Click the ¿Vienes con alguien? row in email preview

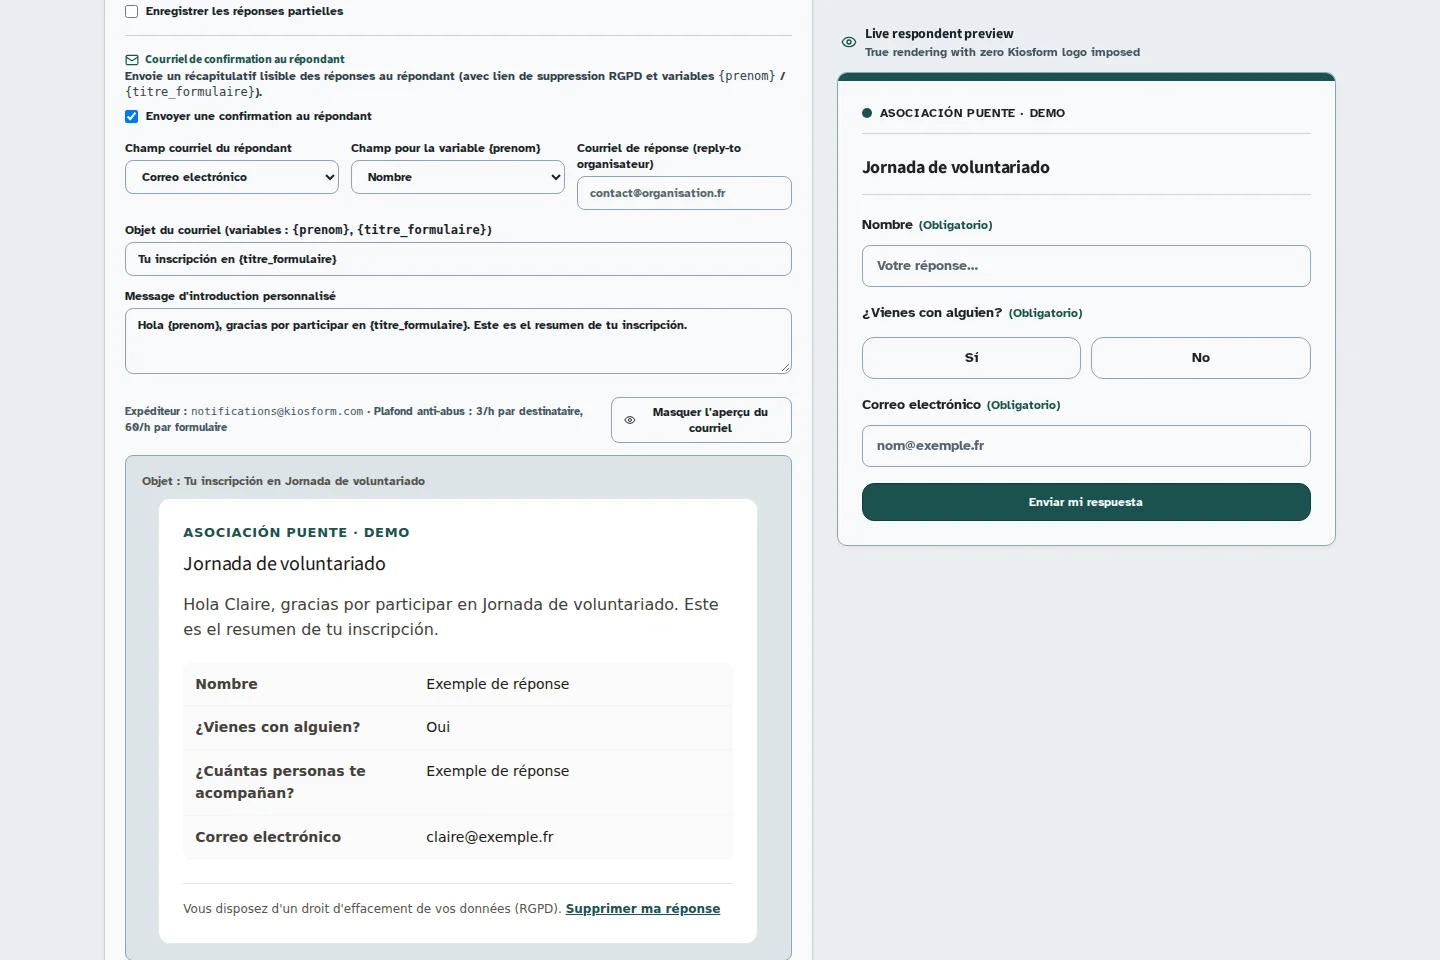458,727
